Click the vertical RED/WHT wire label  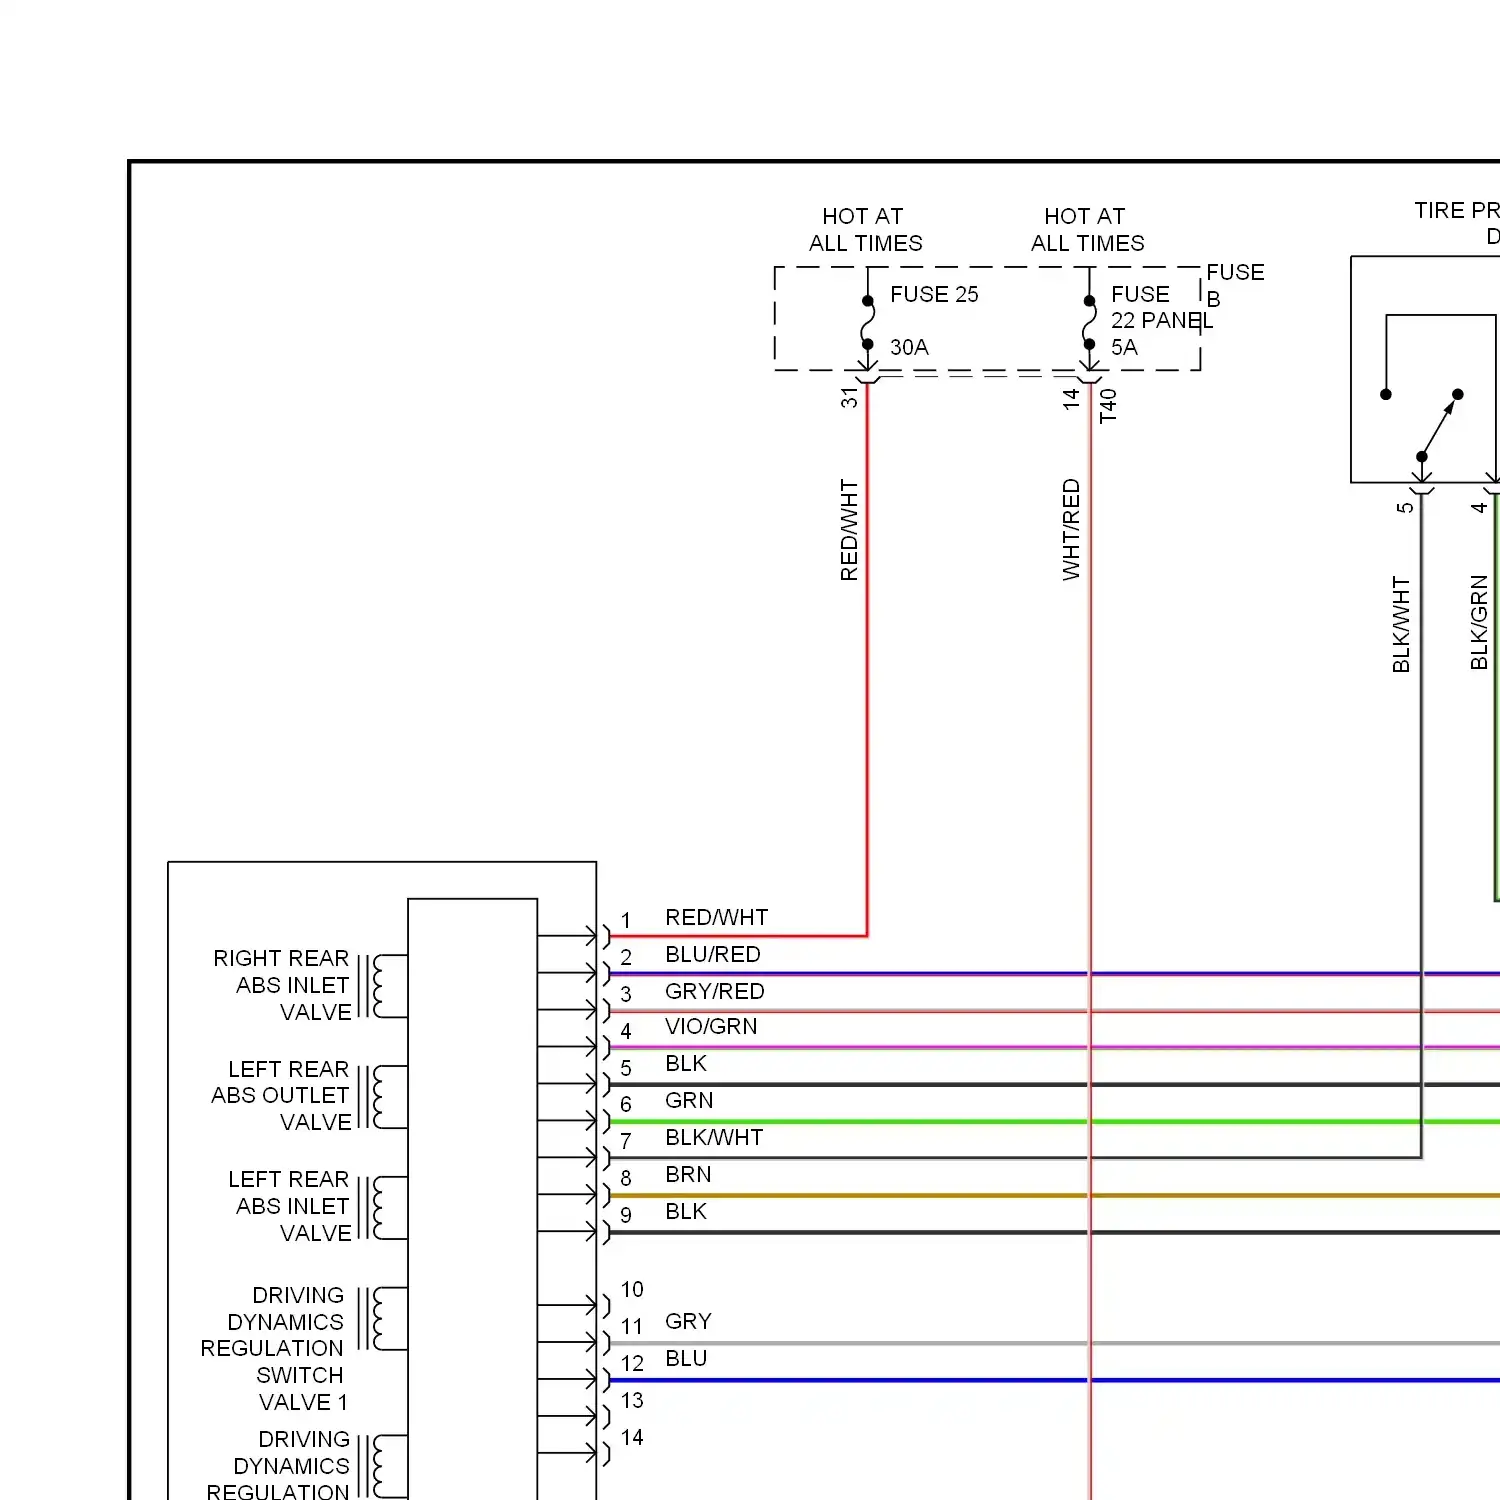(x=849, y=530)
